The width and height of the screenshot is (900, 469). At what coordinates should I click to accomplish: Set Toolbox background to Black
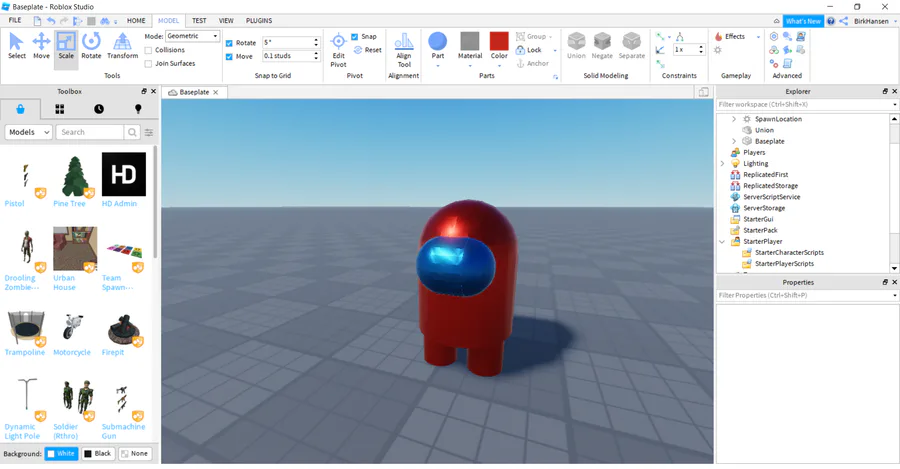click(98, 454)
